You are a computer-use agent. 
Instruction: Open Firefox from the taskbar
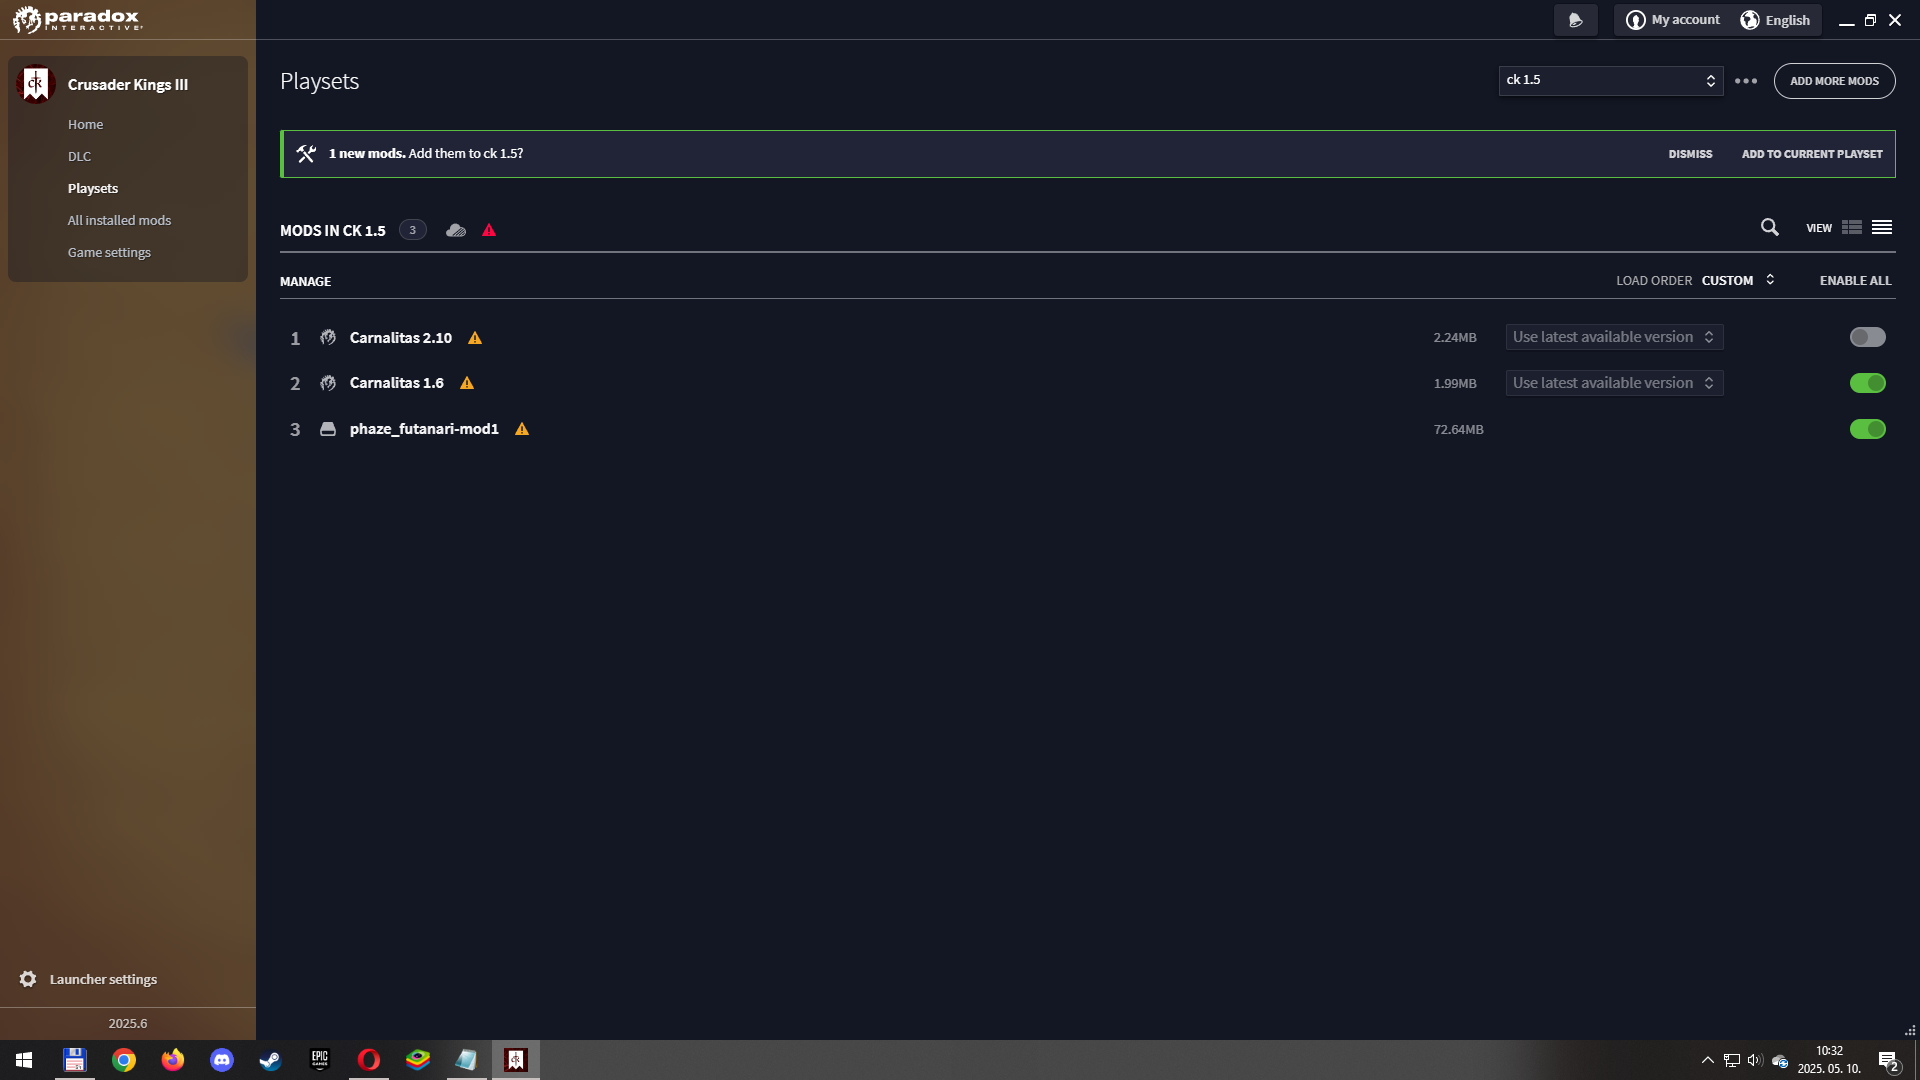[173, 1060]
